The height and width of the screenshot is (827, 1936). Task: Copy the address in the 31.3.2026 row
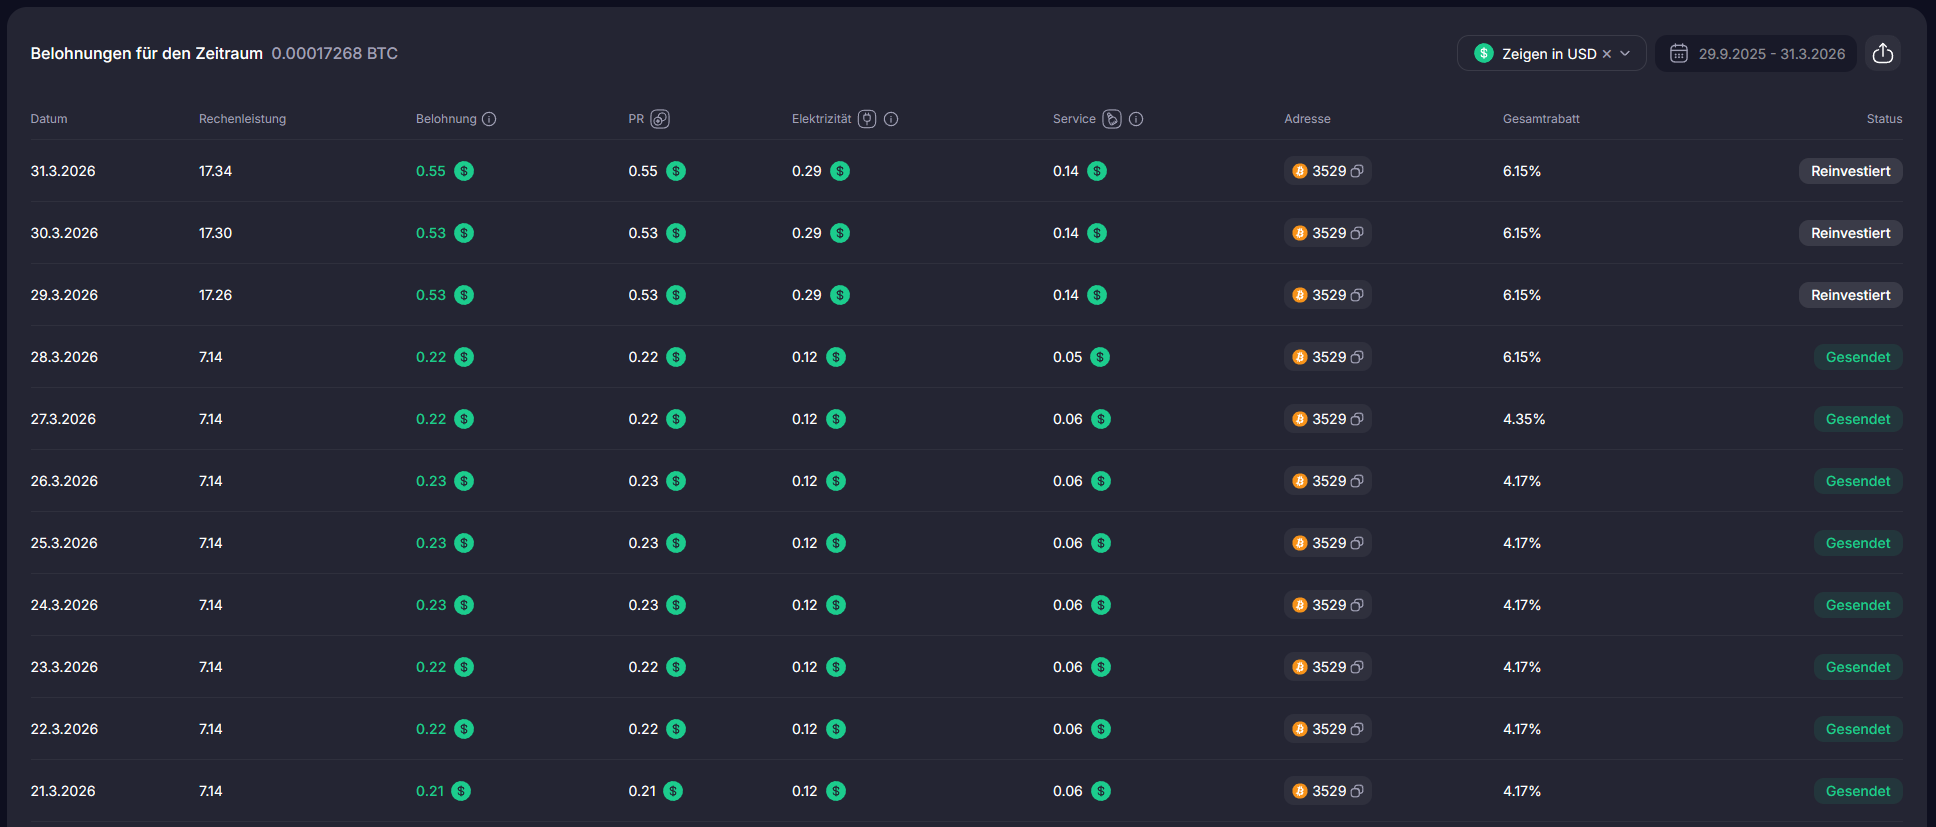(x=1357, y=172)
